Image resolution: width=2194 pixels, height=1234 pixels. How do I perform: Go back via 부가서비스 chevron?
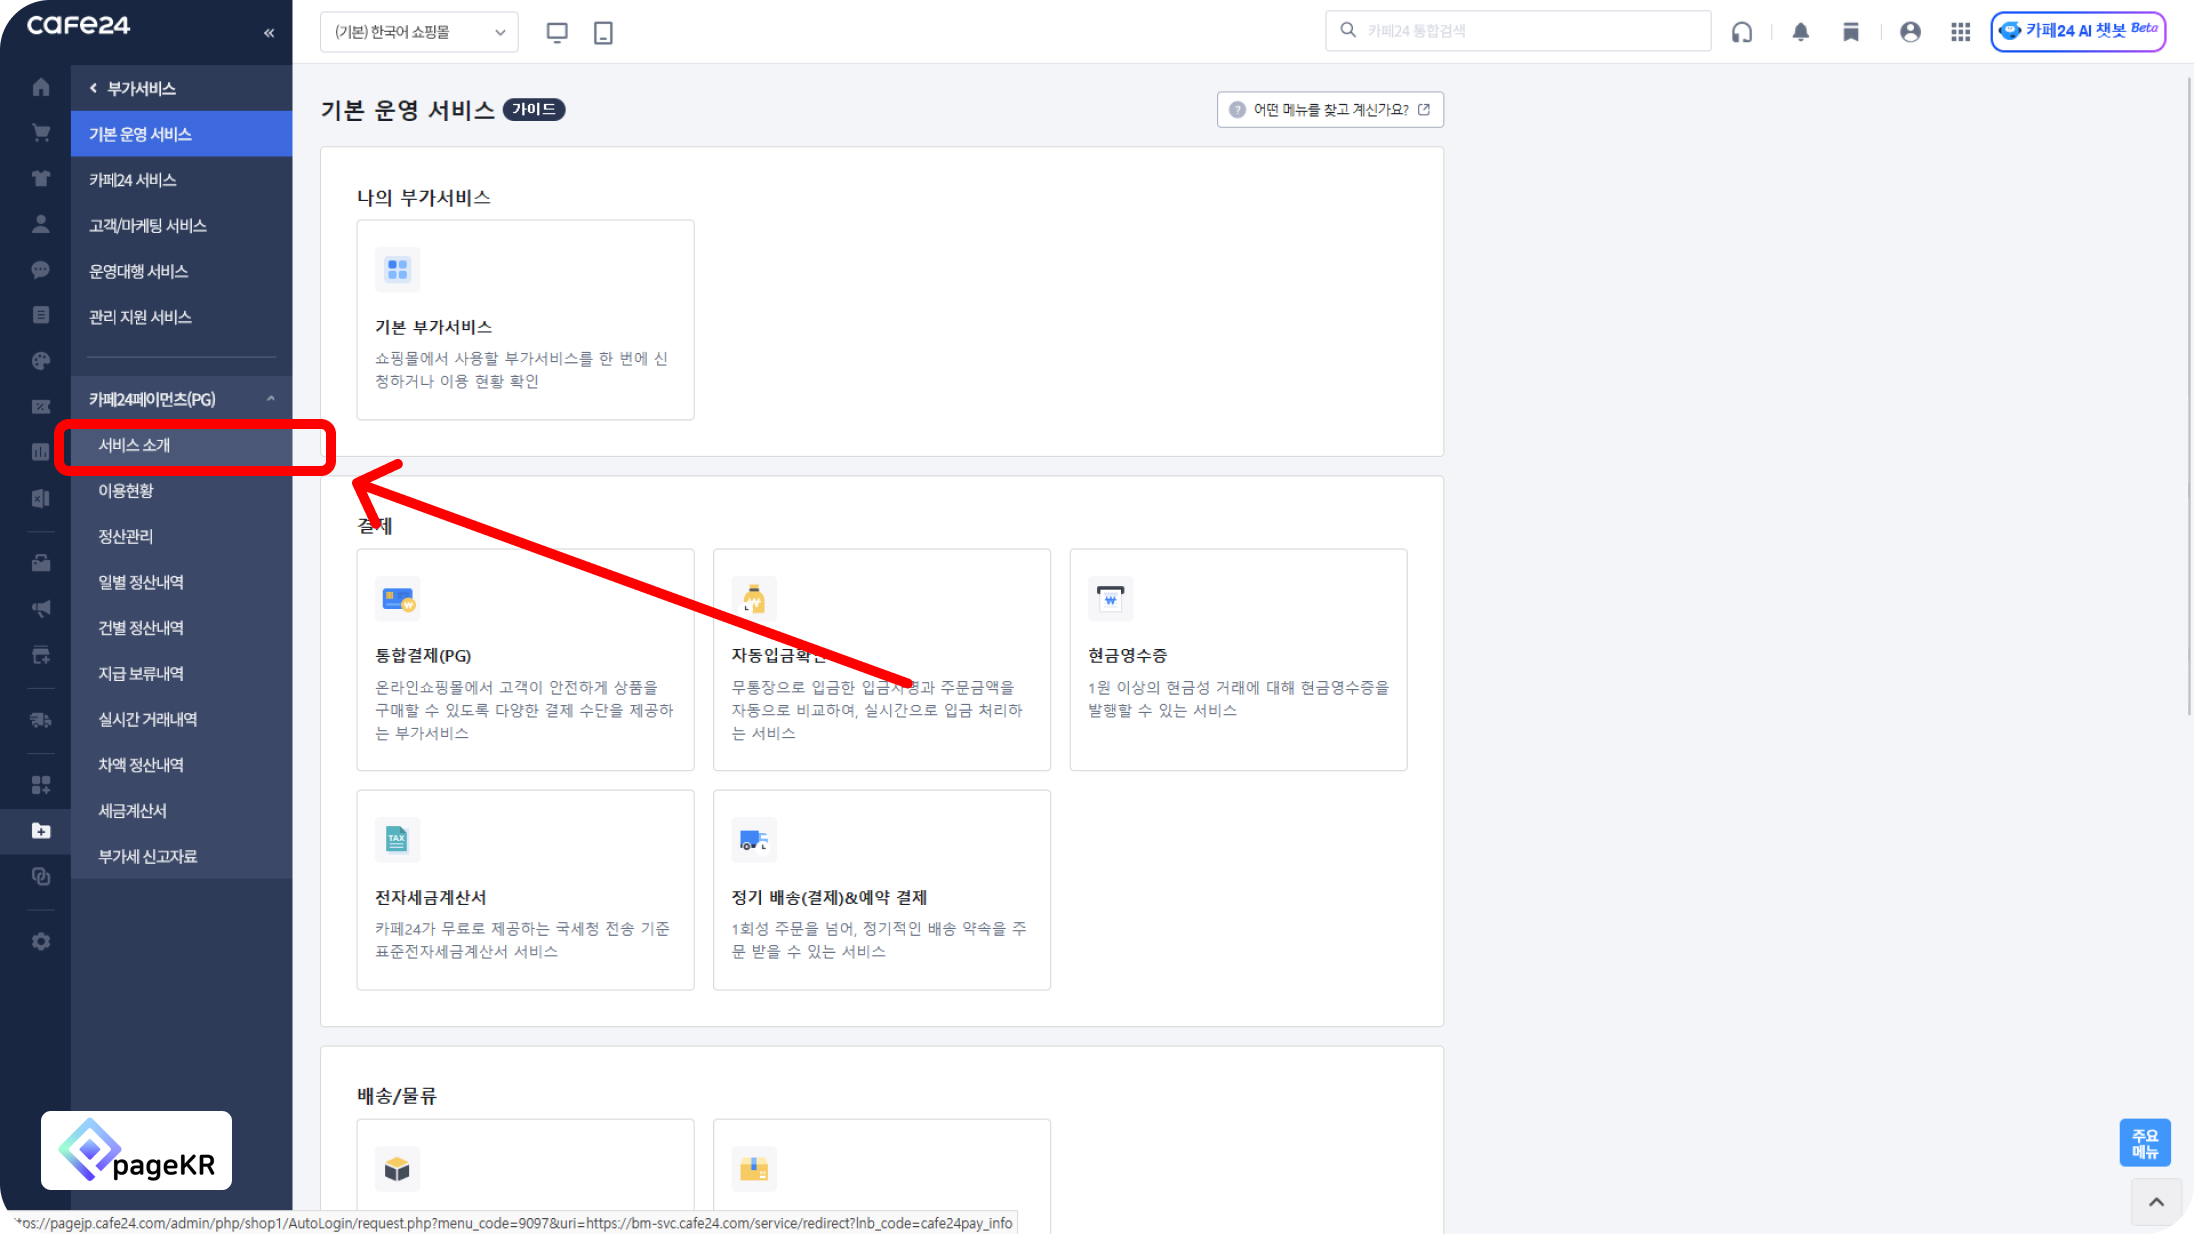(x=94, y=88)
